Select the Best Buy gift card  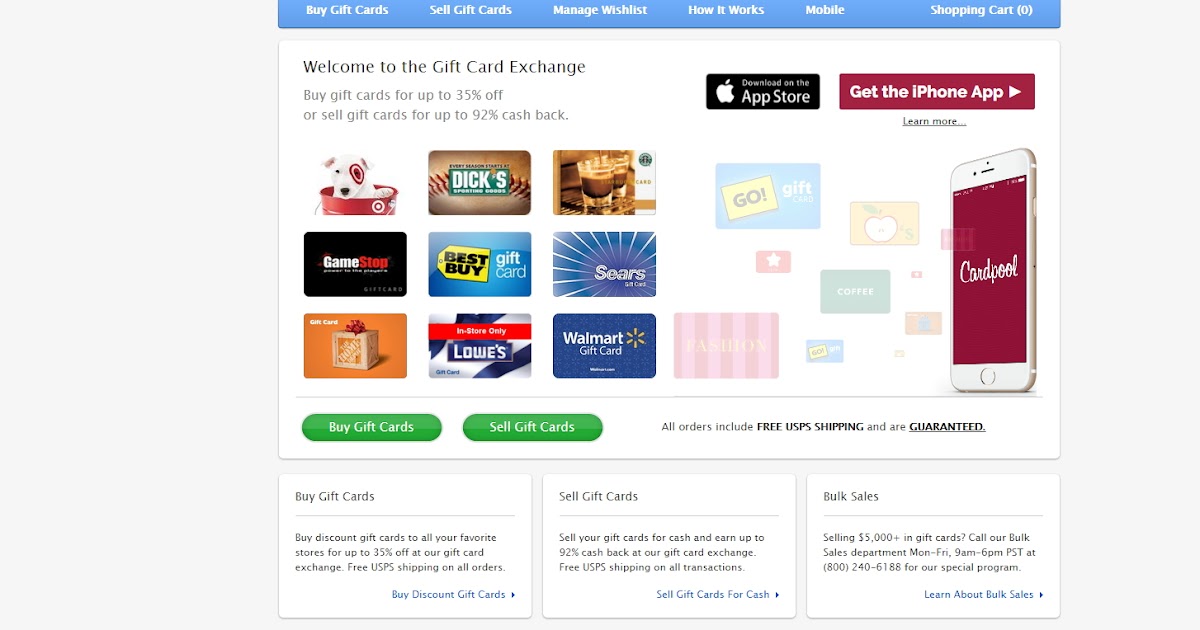click(480, 264)
